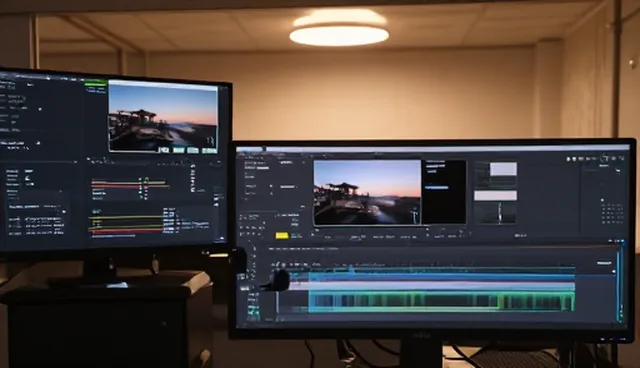Click the sunset video preview on right monitor
Image resolution: width=640 pixels, height=368 pixels.
click(367, 192)
